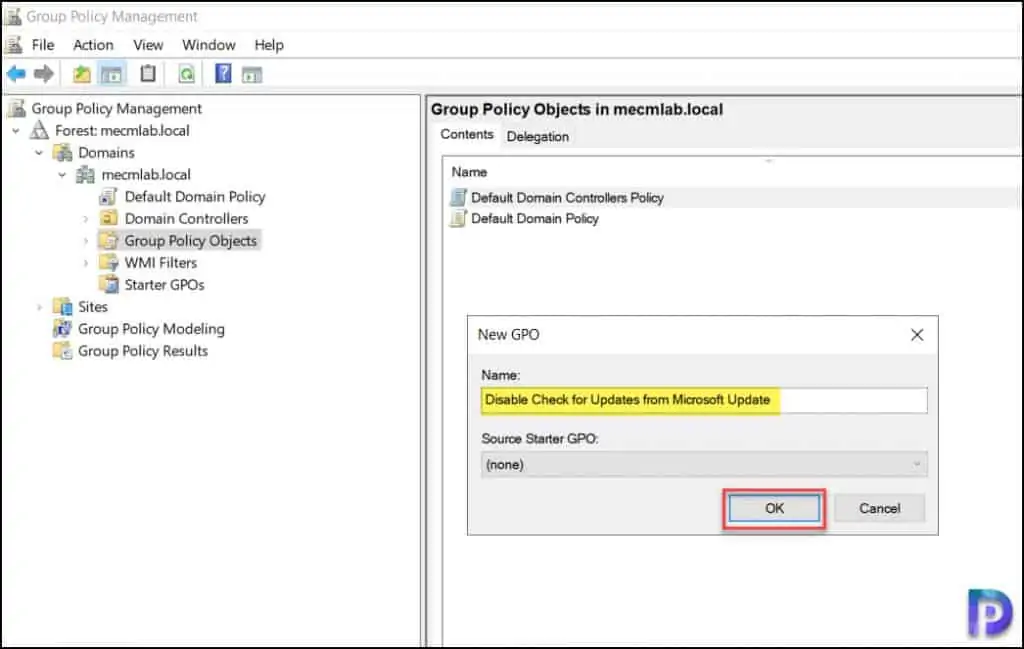Select Domain Controllers tree label
Viewport: 1024px width, 649px height.
(186, 219)
